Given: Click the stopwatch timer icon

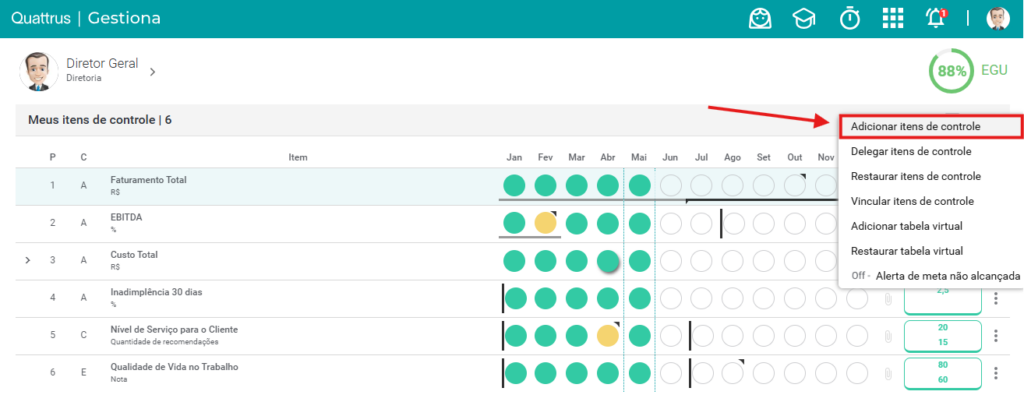Looking at the screenshot, I should click(x=849, y=18).
